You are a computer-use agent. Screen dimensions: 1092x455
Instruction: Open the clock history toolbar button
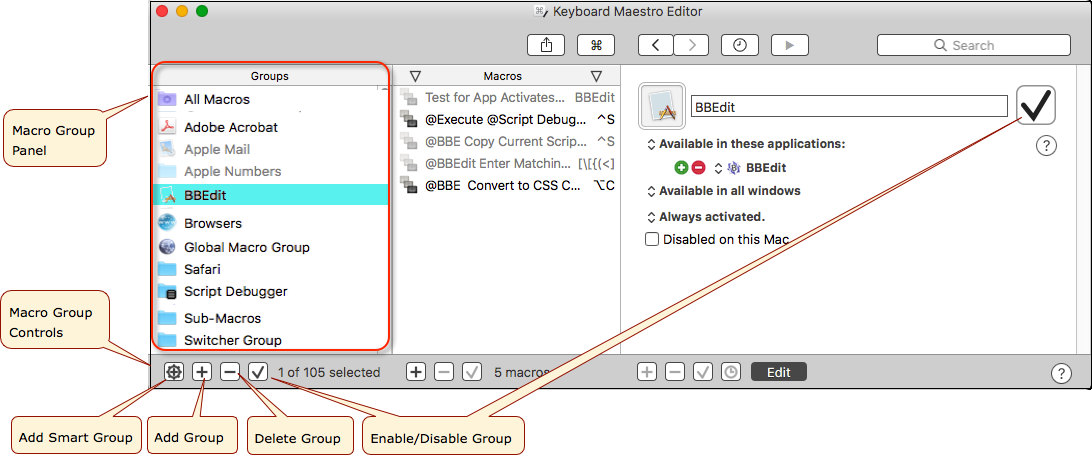[740, 45]
